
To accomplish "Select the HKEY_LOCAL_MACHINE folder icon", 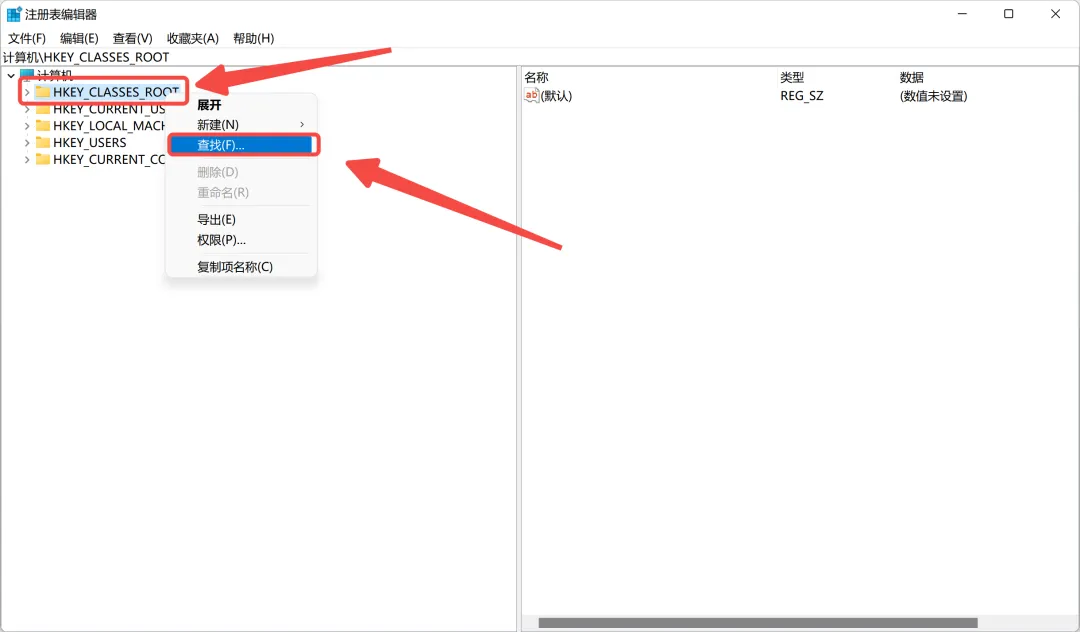I will pos(43,125).
